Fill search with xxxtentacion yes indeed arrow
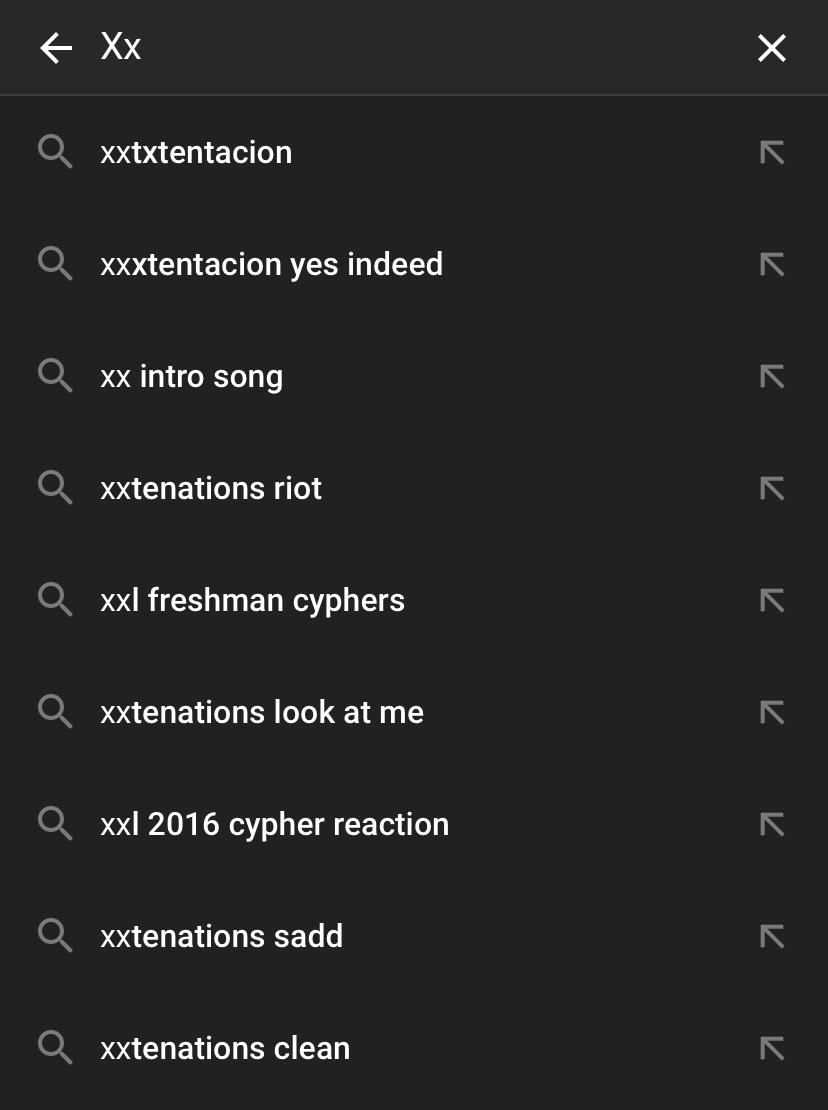Screen dimensions: 828x1110 tap(771, 265)
